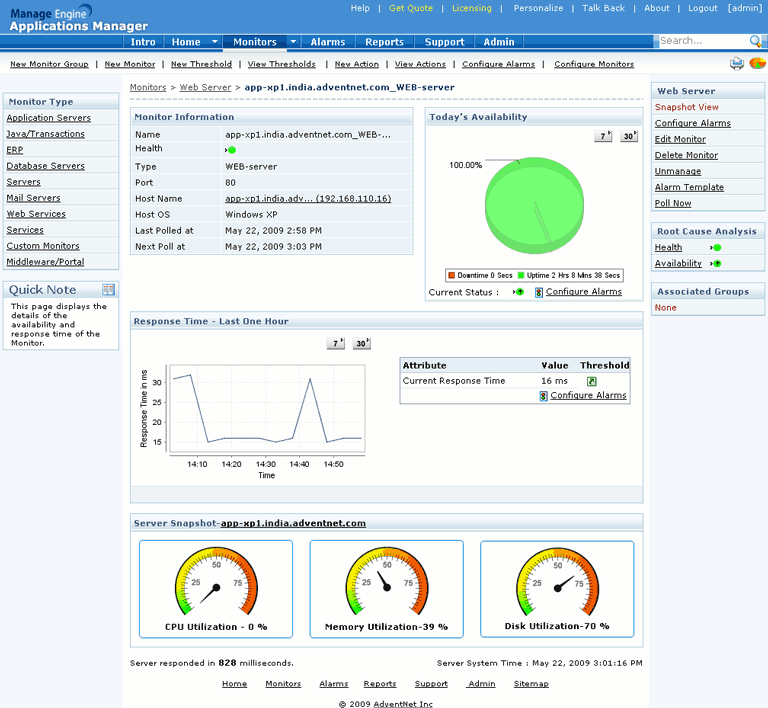Click Edit Monitor in Web Server panel
This screenshot has width=768, height=708.
coord(680,139)
